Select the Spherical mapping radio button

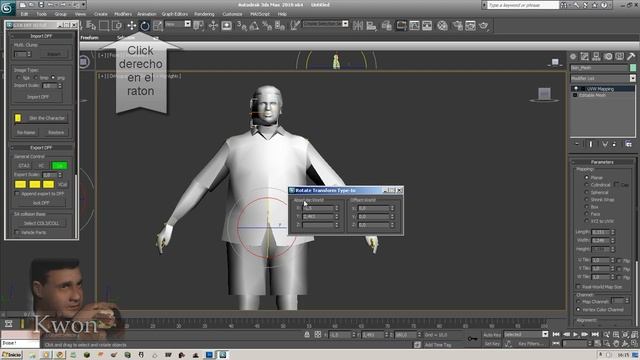587,192
